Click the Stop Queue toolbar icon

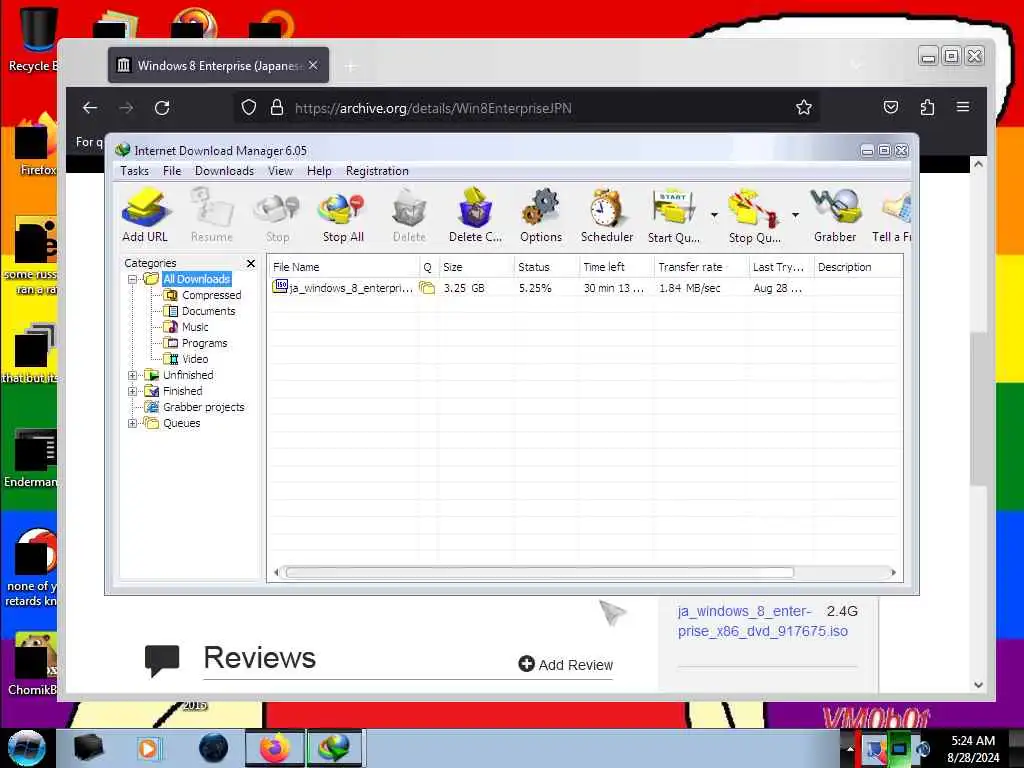pos(754,215)
